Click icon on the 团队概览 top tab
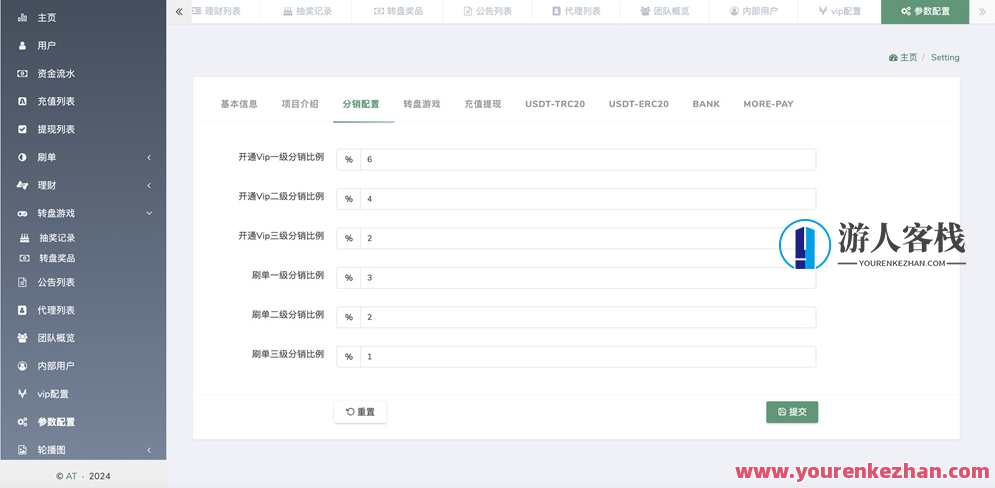995x488 pixels. click(645, 11)
